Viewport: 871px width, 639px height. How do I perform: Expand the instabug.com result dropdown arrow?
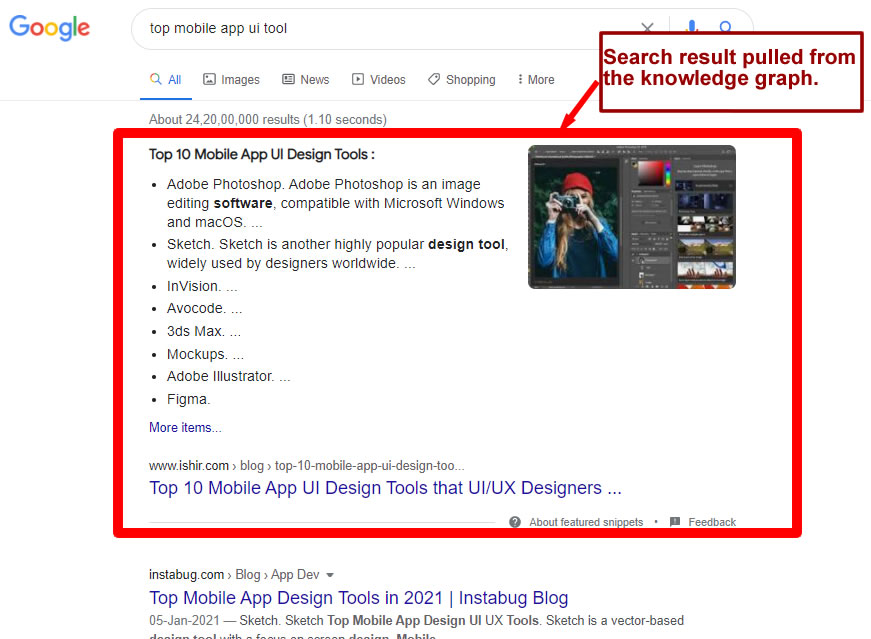[x=330, y=575]
